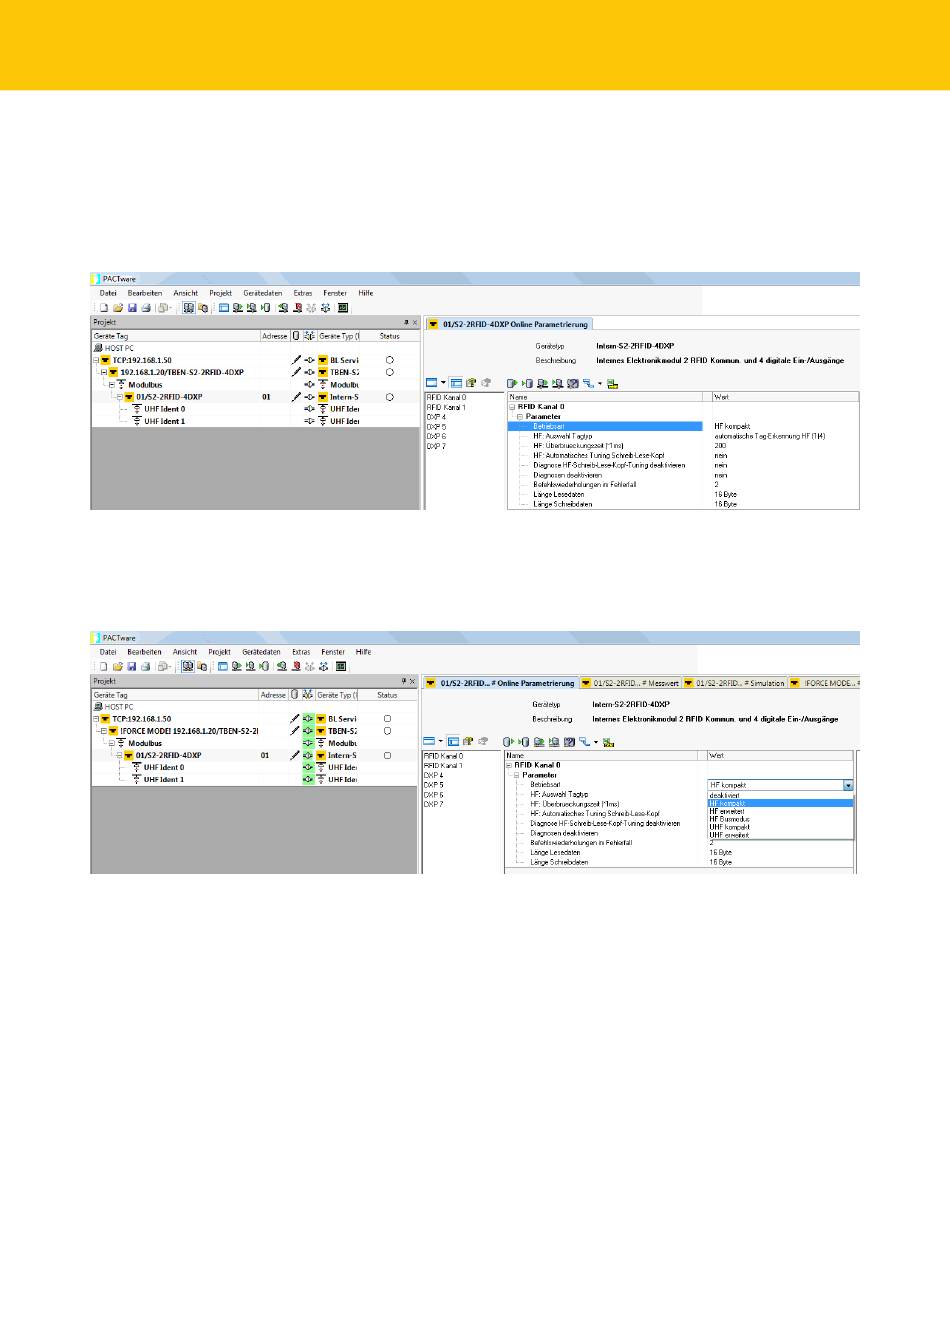
Task: Open Datei menu in single-tab window
Action: pos(108,293)
